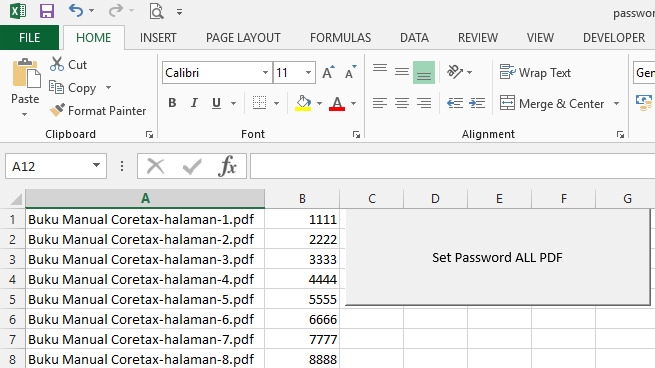Open the font name dropdown arrow
The image size is (655, 368).
tap(265, 73)
